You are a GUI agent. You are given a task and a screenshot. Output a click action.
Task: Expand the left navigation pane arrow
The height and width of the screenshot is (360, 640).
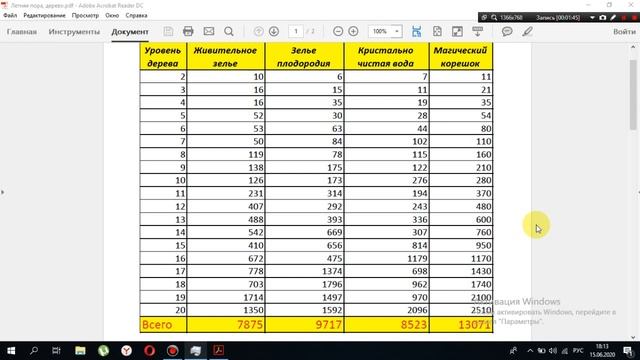[x=2, y=192]
